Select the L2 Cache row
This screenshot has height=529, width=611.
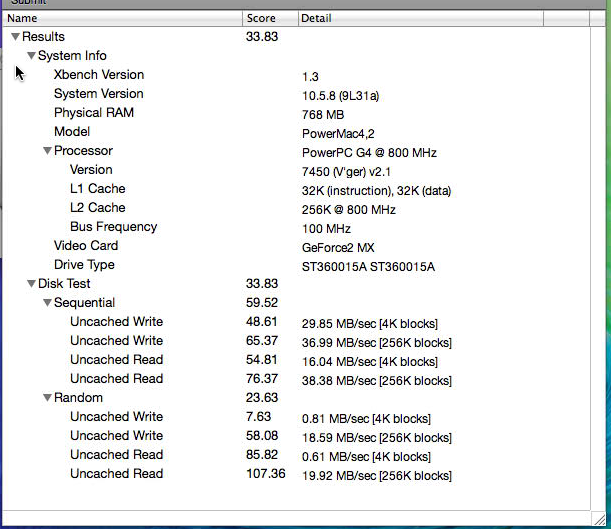pyautogui.click(x=296, y=208)
